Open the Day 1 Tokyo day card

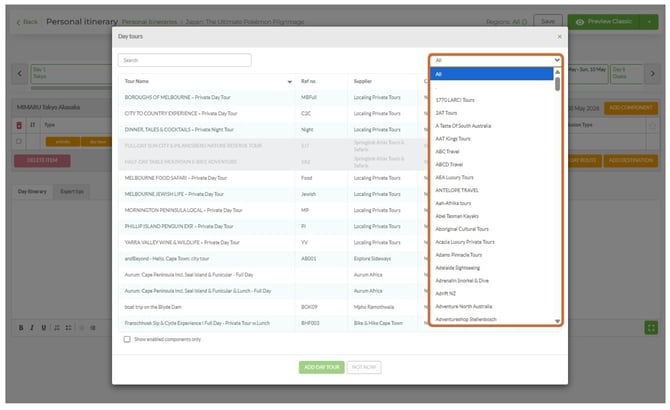71,73
